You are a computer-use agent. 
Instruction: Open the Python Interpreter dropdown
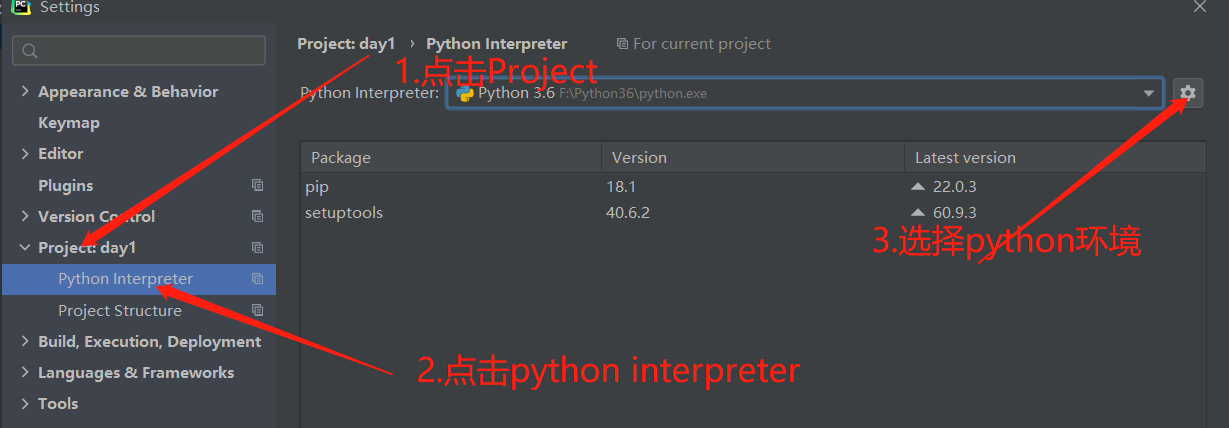pos(1149,93)
